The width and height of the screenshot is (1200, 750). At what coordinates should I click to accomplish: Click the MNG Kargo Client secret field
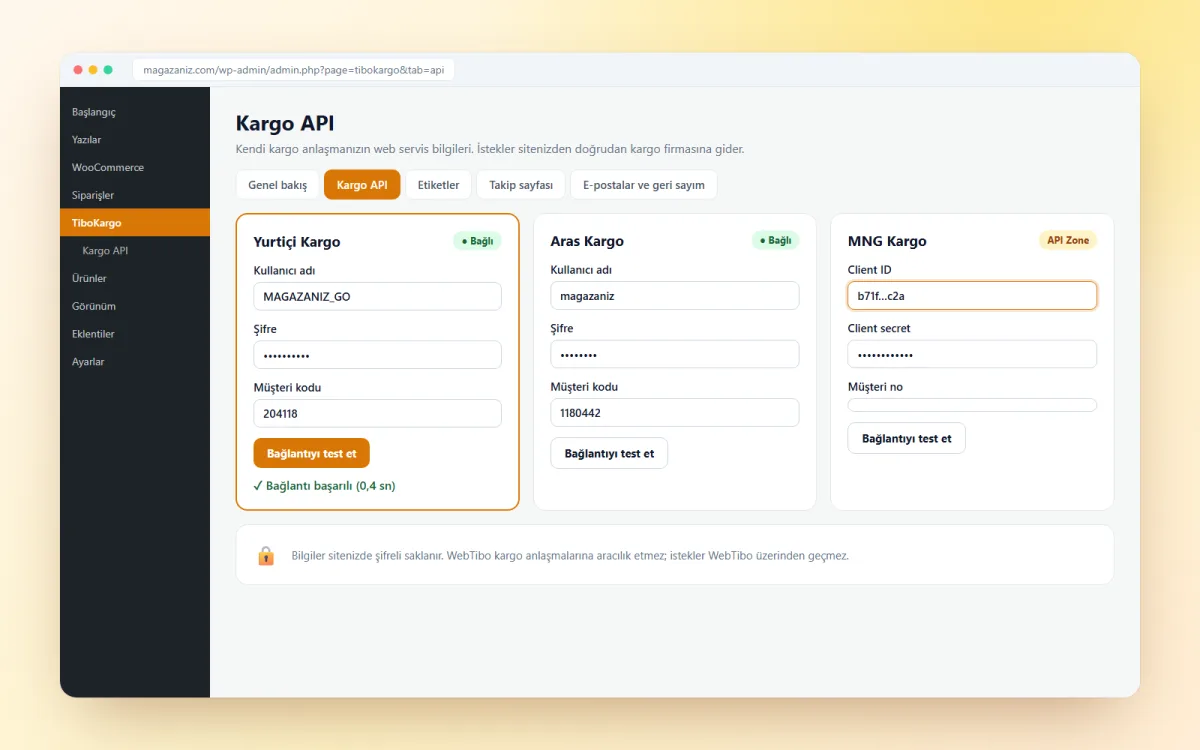972,354
